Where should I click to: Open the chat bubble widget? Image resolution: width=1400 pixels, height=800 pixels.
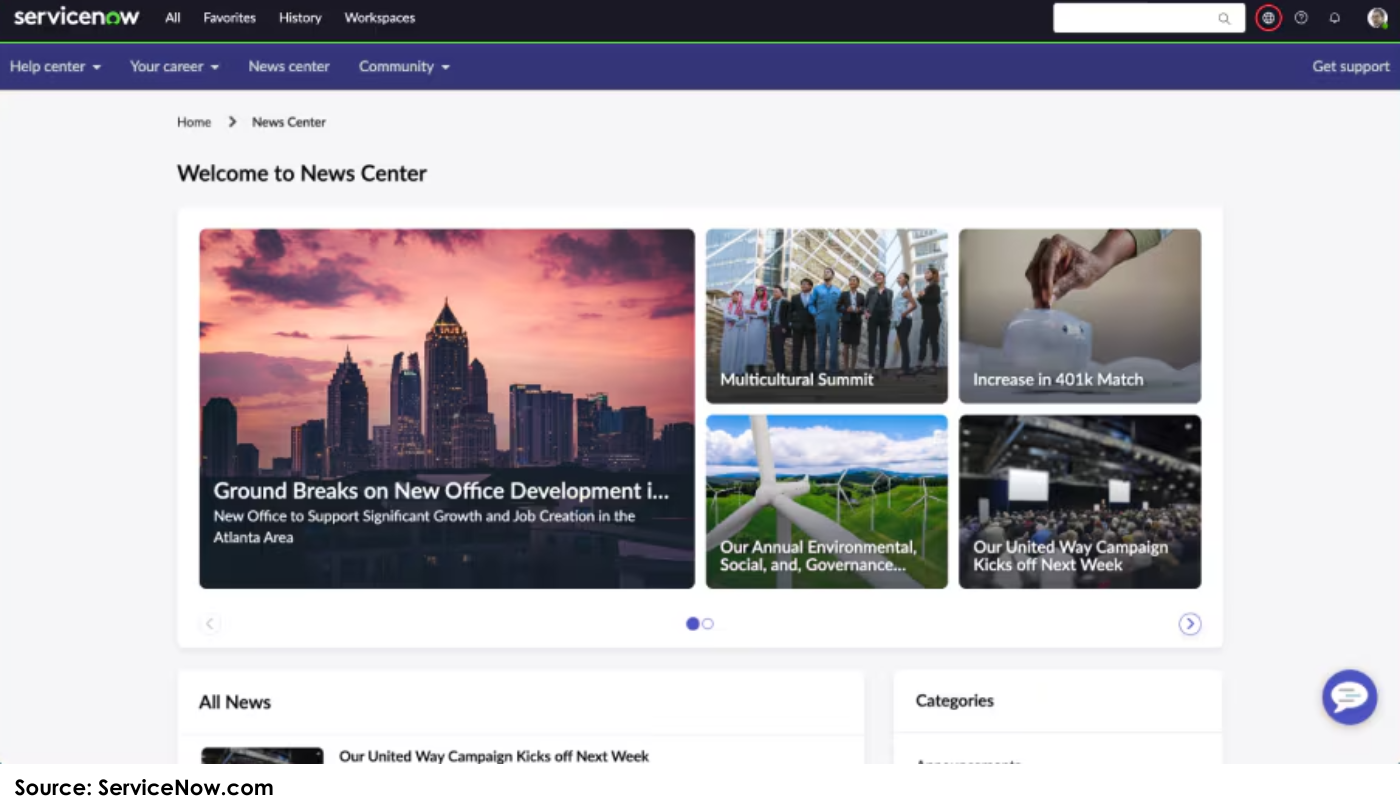click(x=1349, y=697)
